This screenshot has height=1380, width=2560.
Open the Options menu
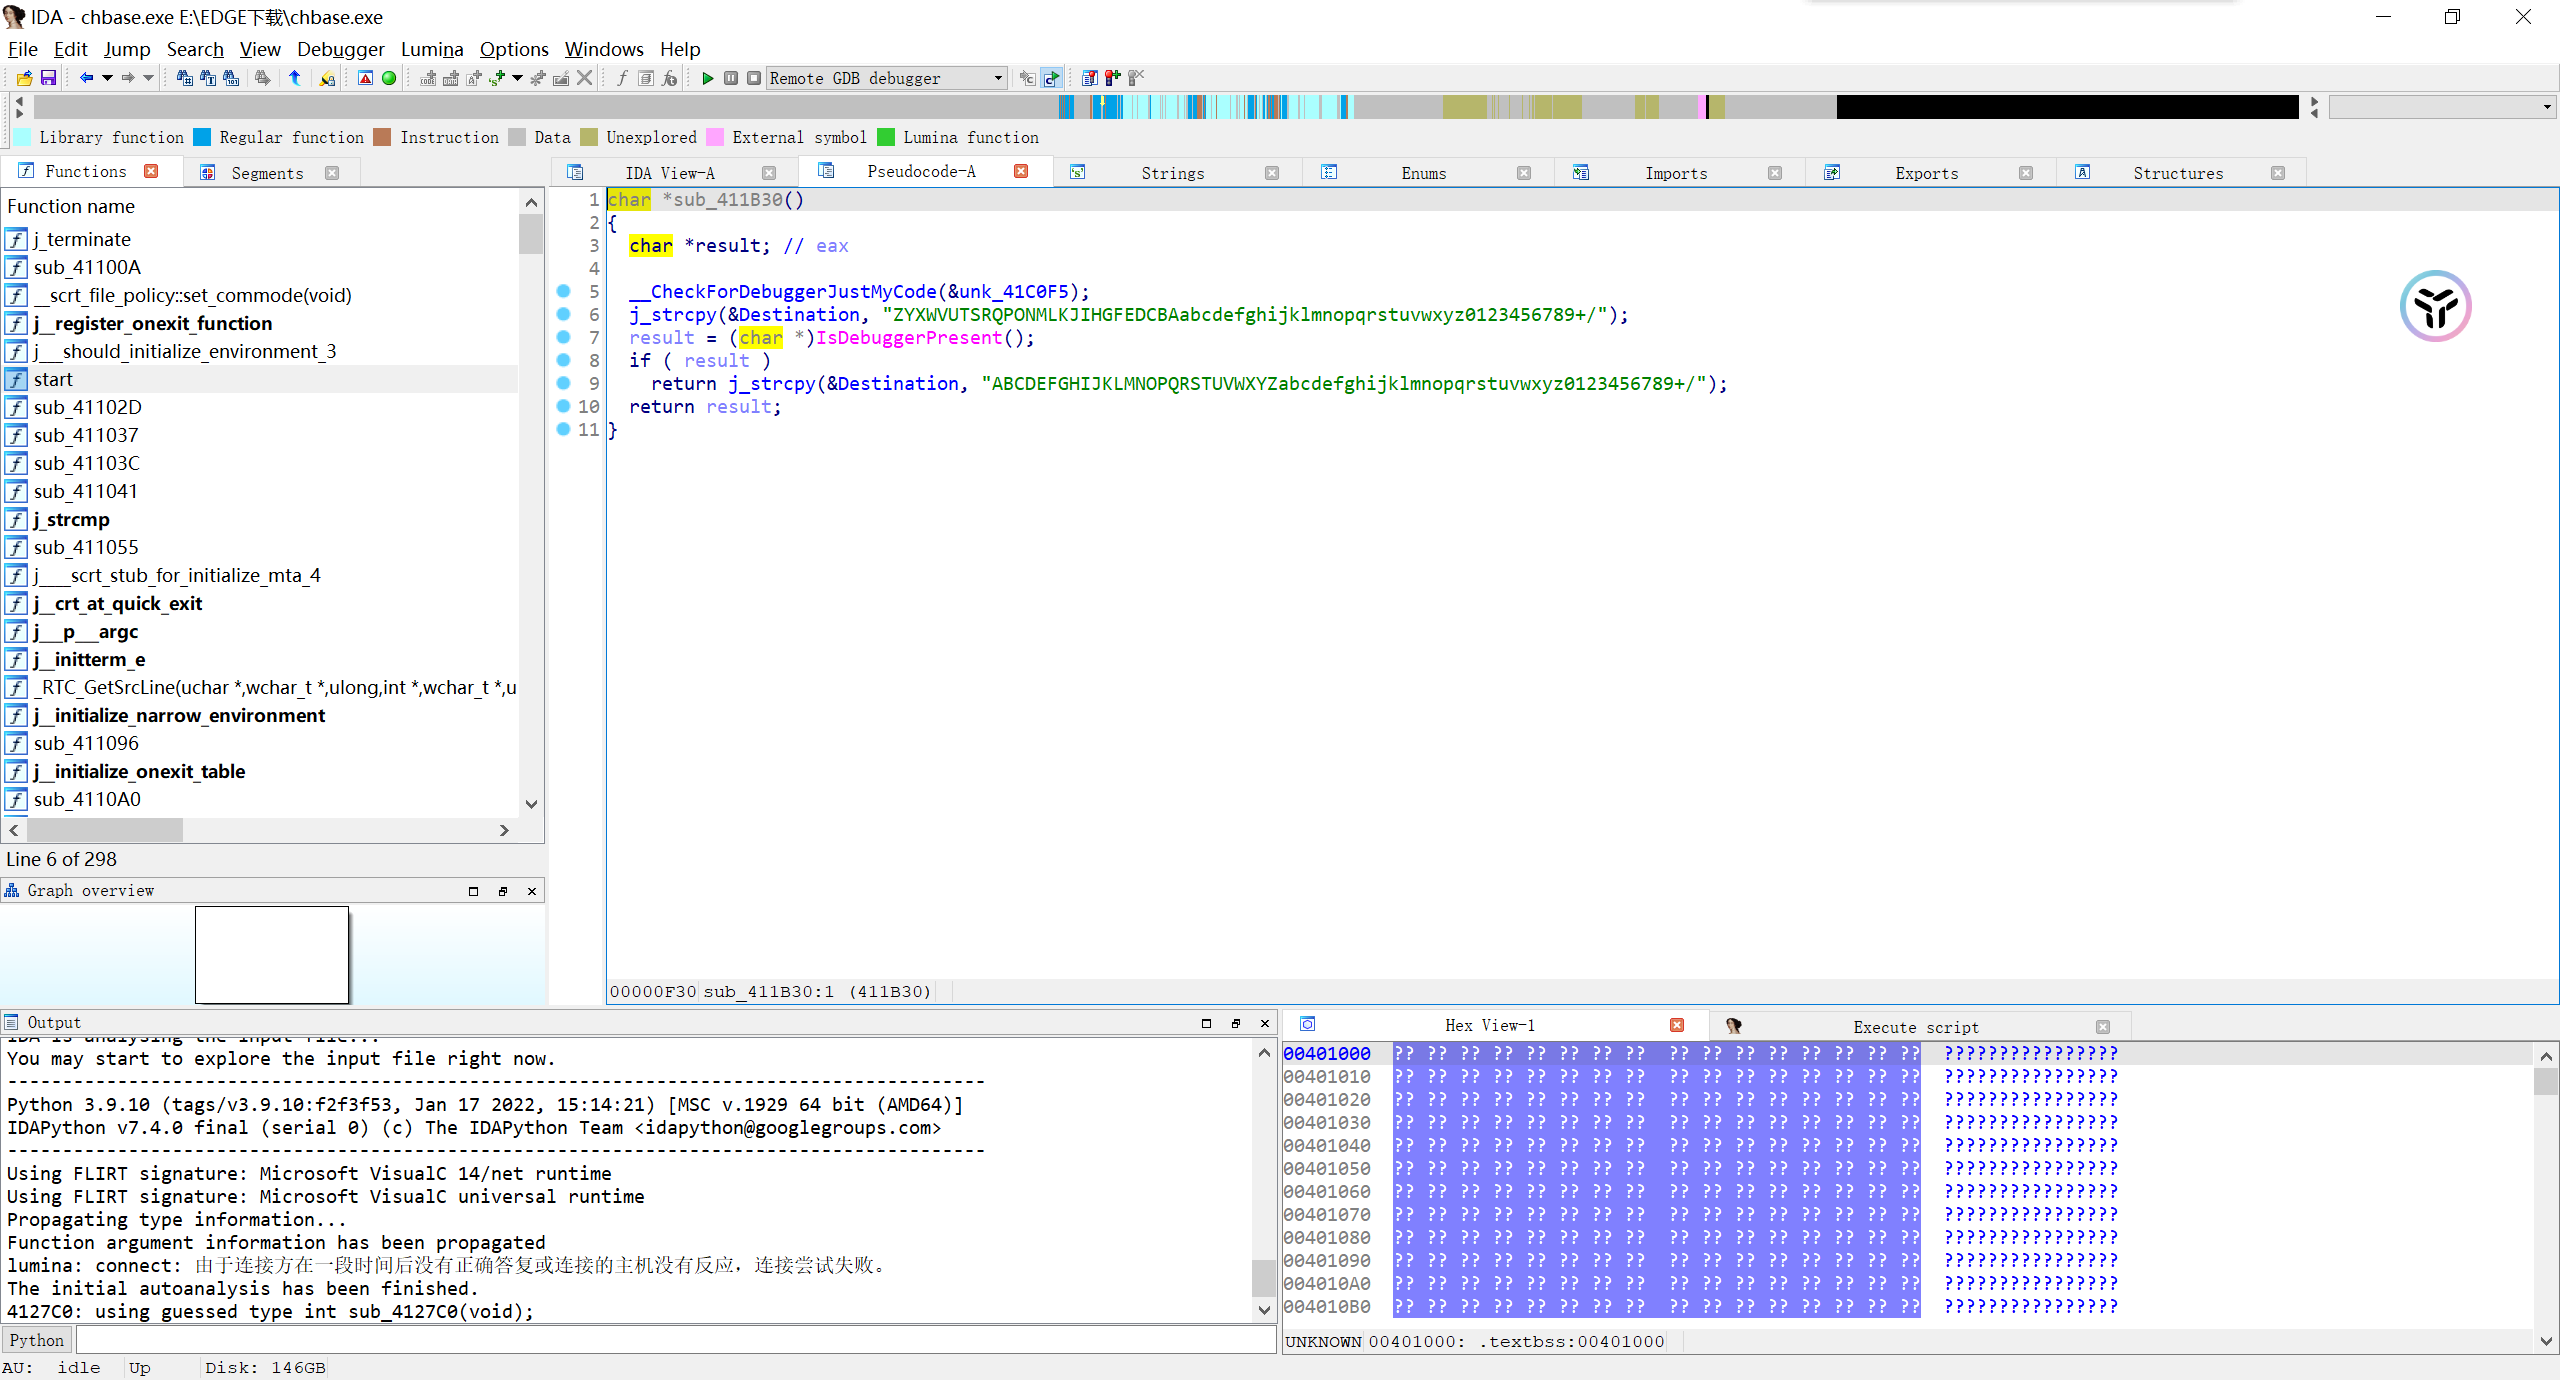514,49
